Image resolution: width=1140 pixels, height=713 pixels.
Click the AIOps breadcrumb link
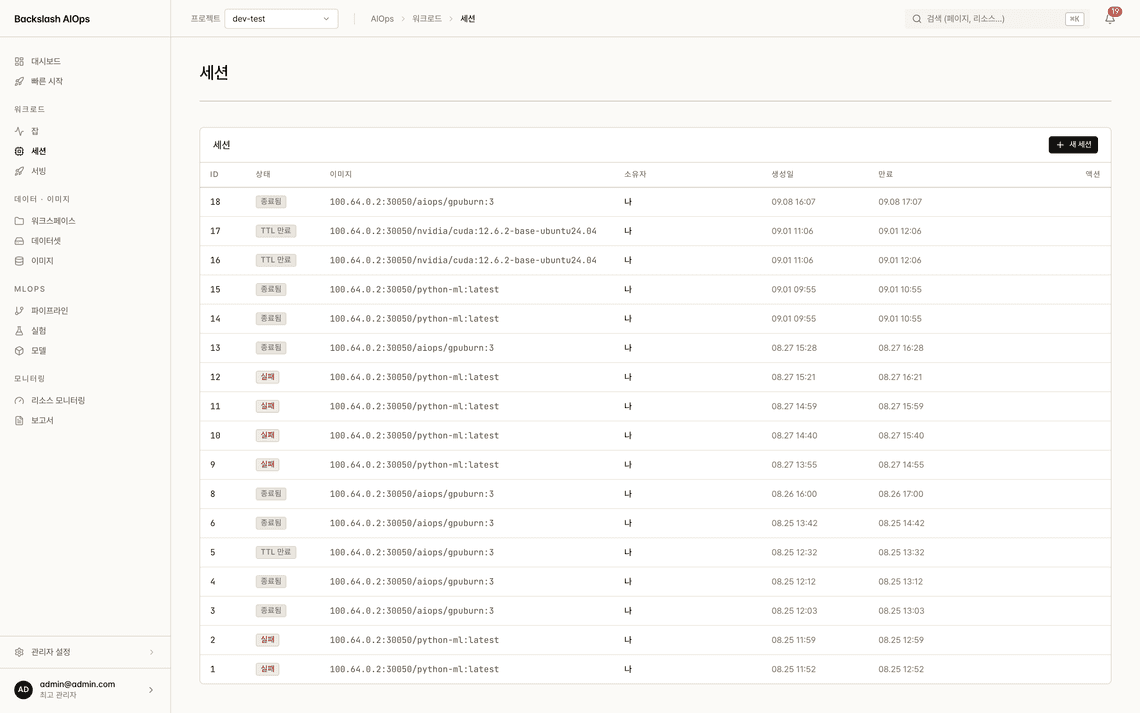(x=382, y=19)
